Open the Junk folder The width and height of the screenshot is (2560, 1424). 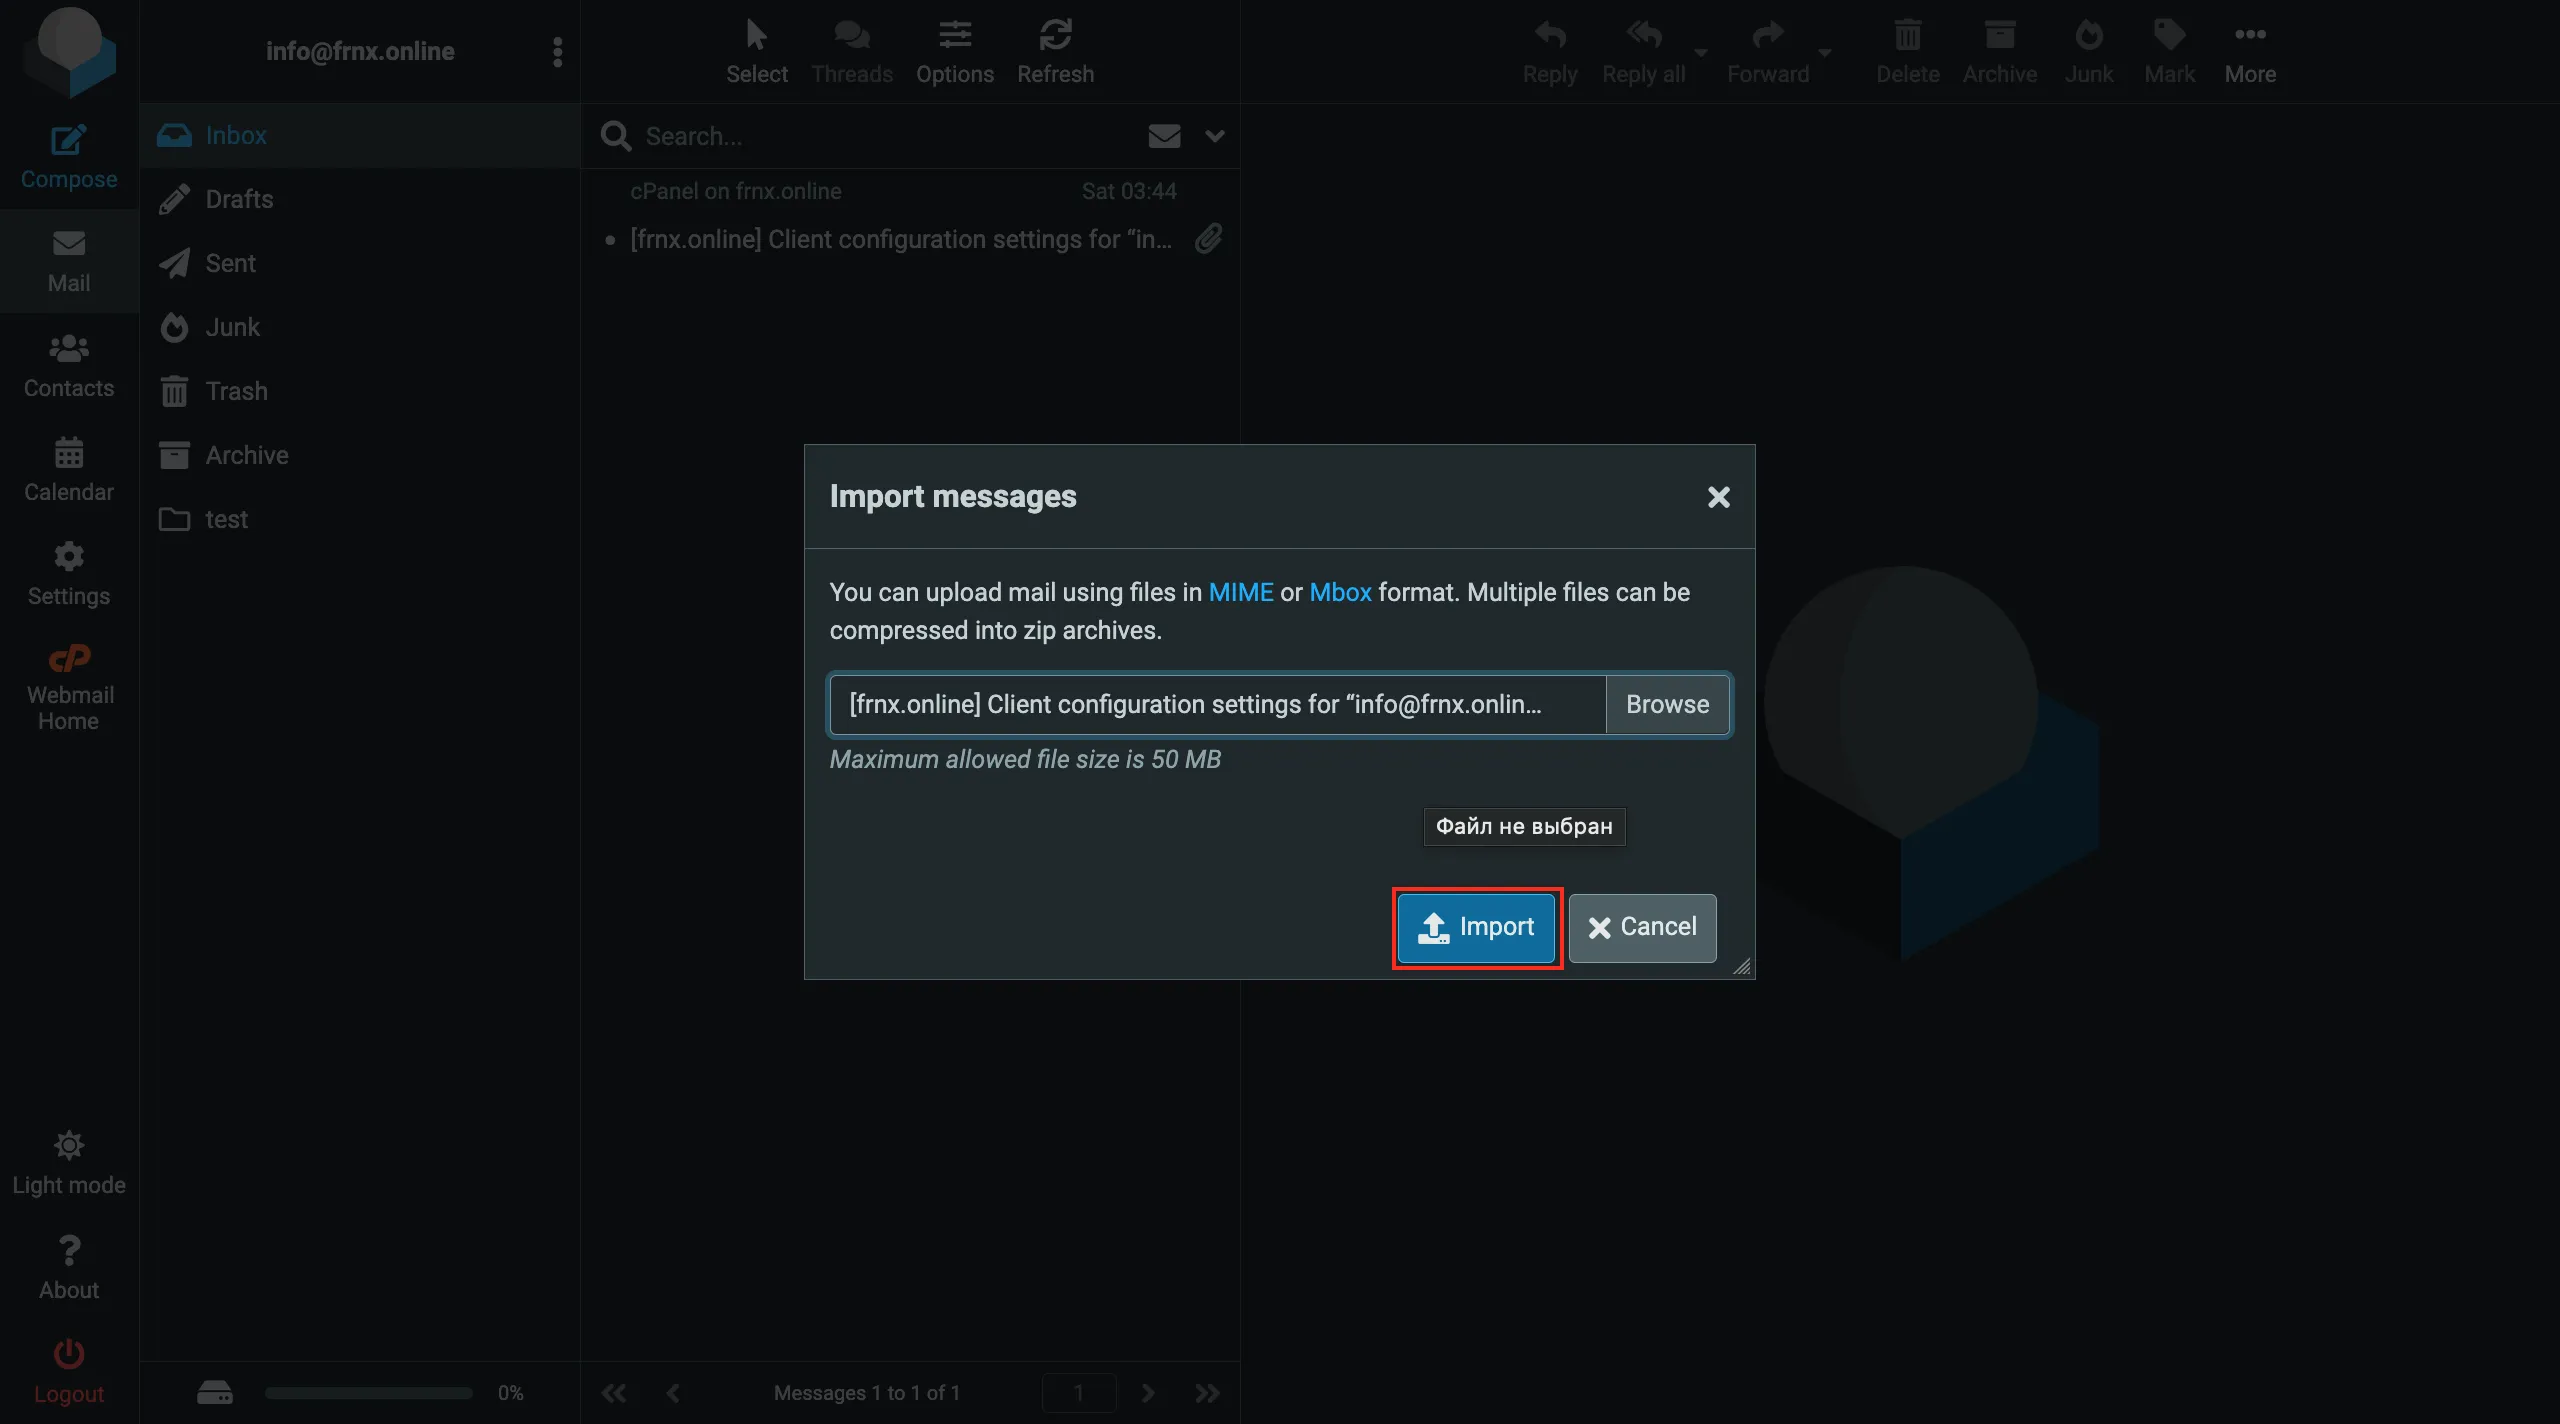(232, 327)
